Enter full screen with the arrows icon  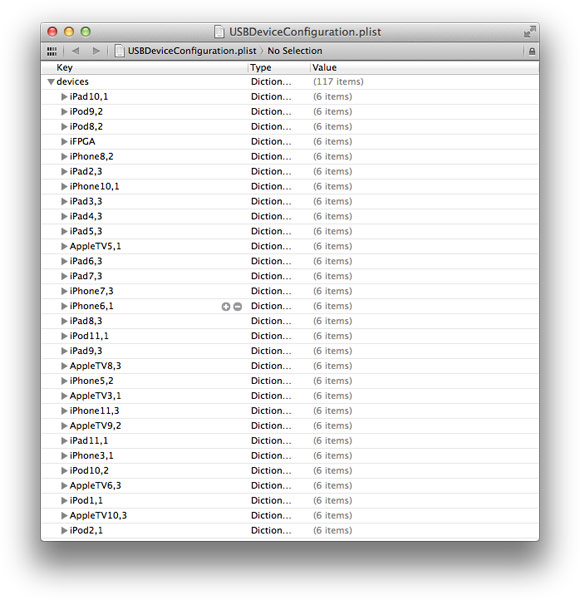point(529,31)
